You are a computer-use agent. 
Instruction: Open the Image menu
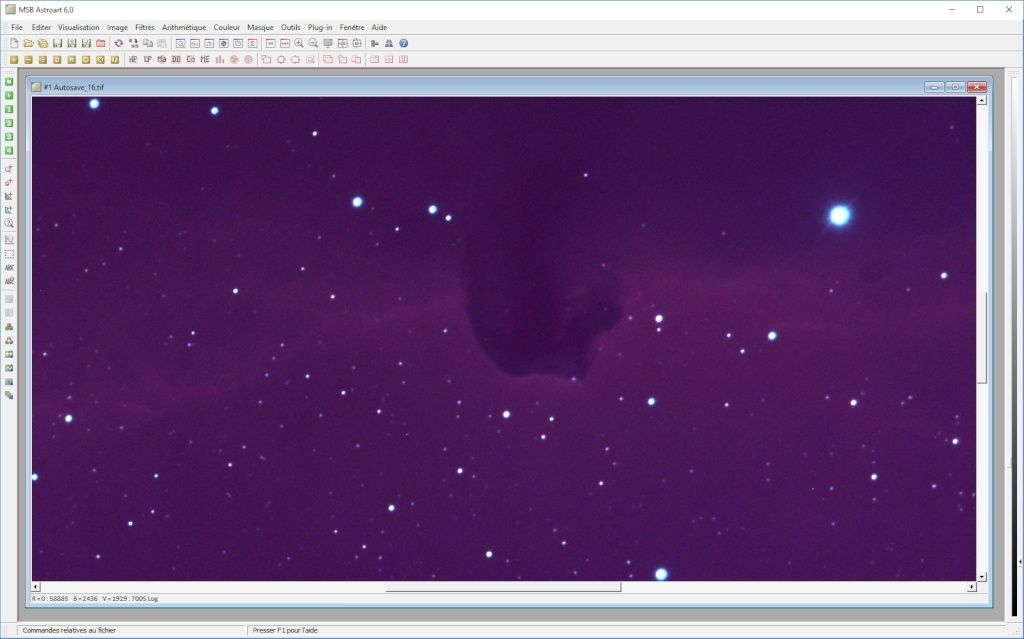[x=117, y=27]
